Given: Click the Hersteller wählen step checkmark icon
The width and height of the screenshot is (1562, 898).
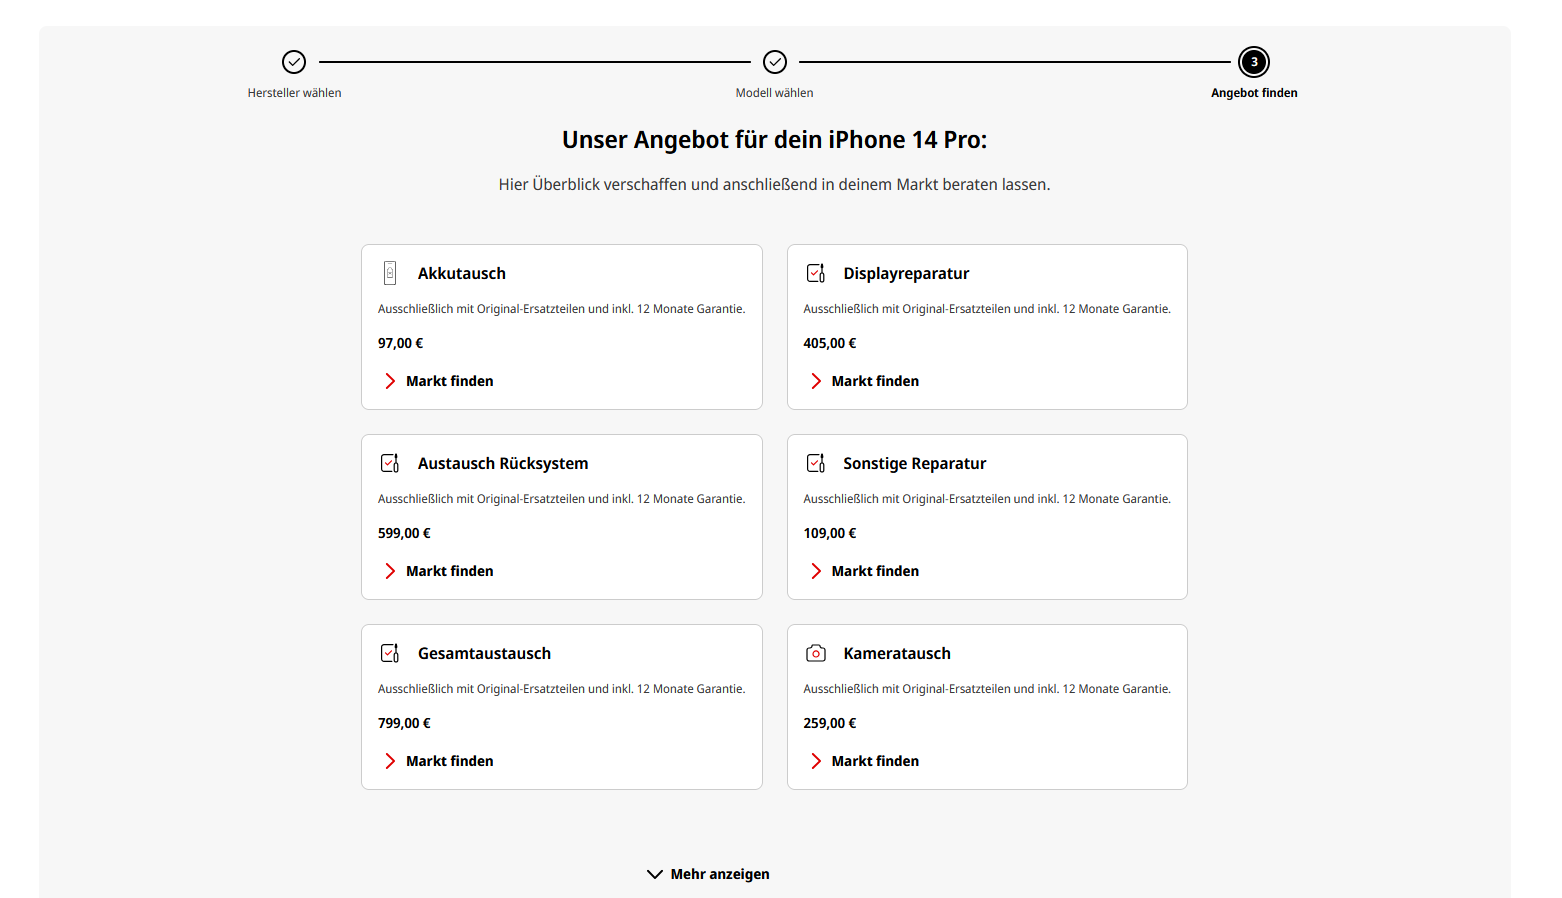Looking at the screenshot, I should pos(294,62).
